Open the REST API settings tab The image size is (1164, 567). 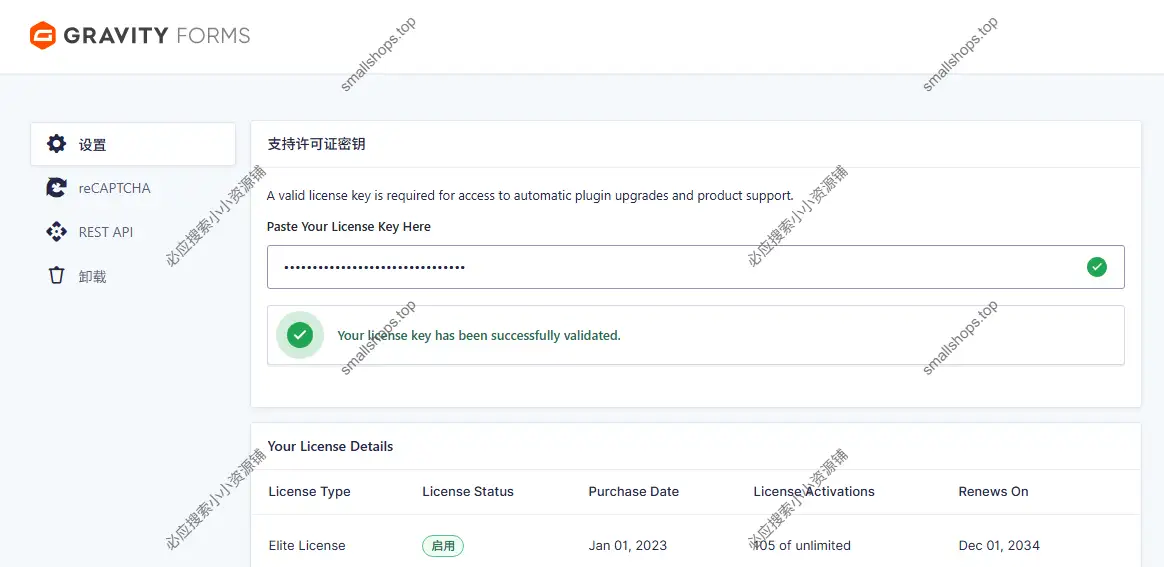[106, 232]
